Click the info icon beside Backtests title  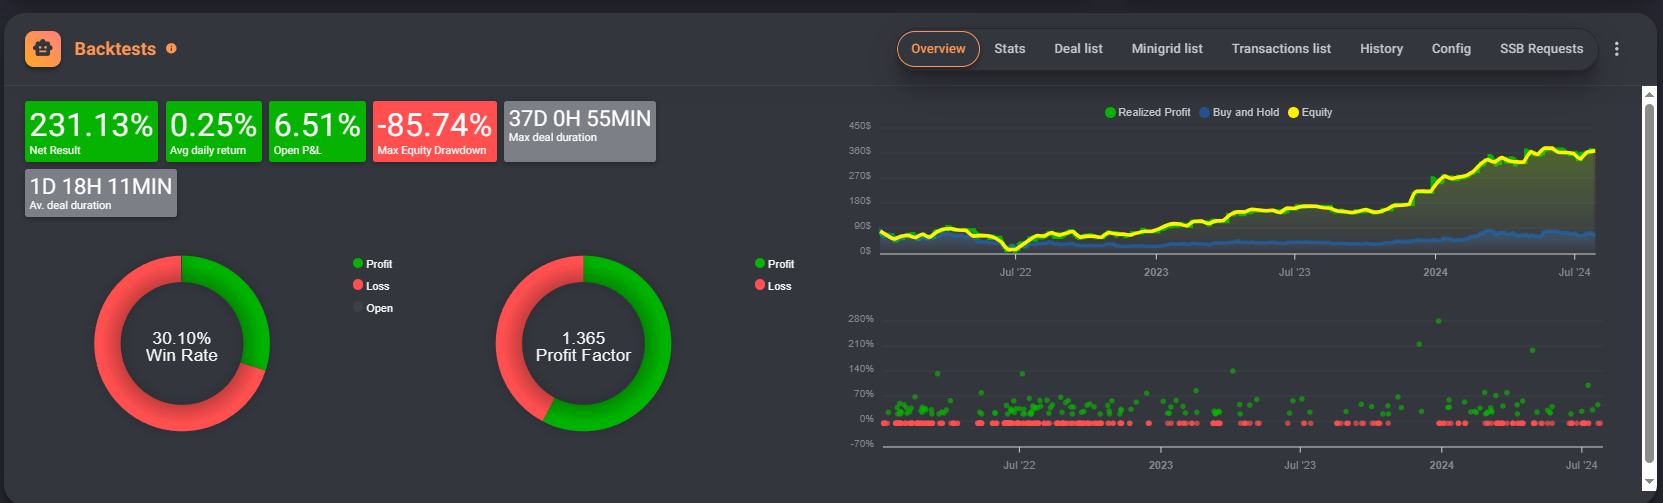[171, 48]
